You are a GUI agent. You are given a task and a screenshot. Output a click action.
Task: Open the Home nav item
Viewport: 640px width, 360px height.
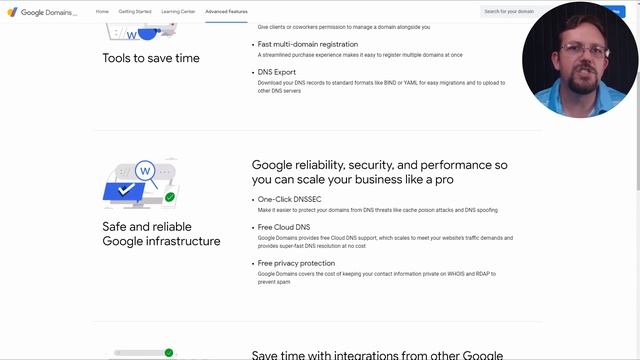pos(102,11)
